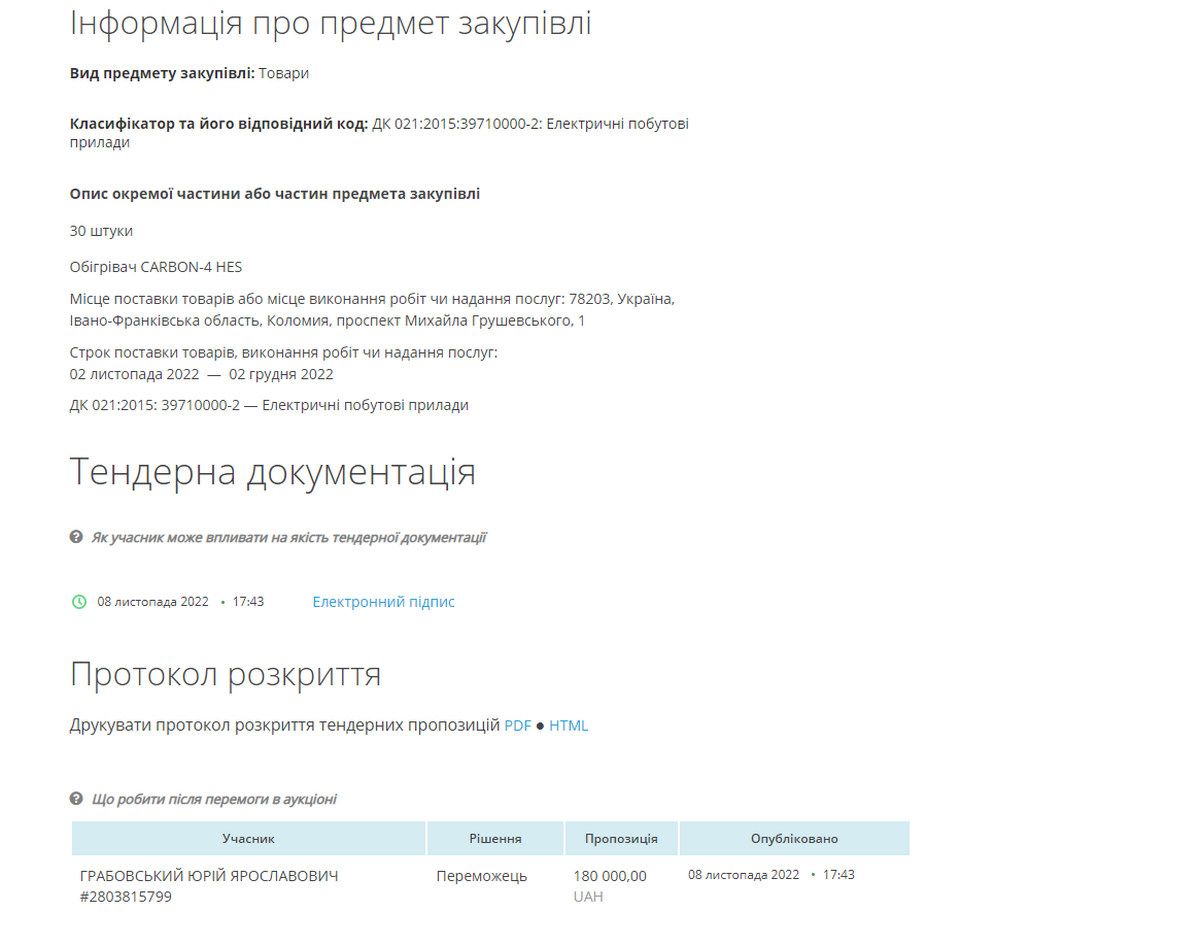
Task: Click the green clock icon
Action: (79, 602)
